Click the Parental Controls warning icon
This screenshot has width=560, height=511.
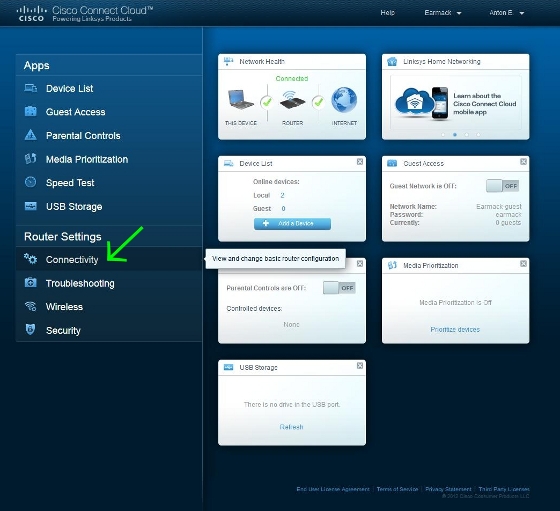click(x=31, y=135)
